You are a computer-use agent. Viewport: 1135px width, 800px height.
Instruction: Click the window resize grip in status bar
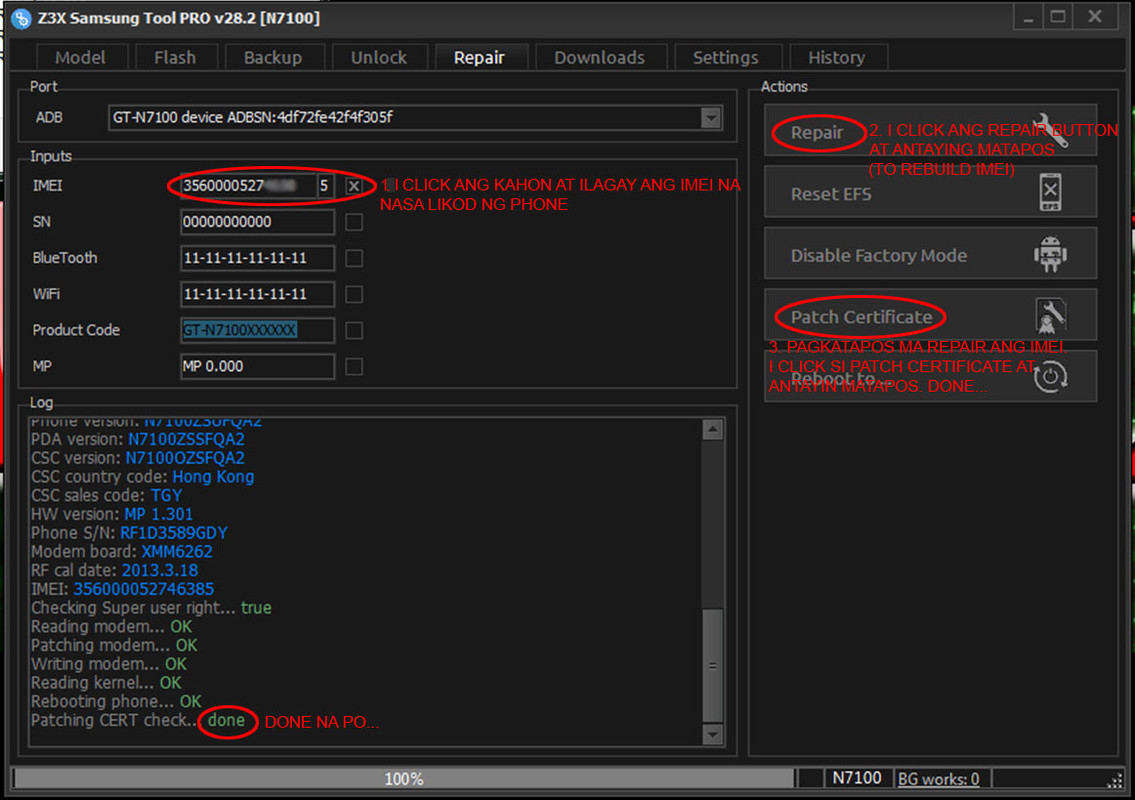point(1115,781)
